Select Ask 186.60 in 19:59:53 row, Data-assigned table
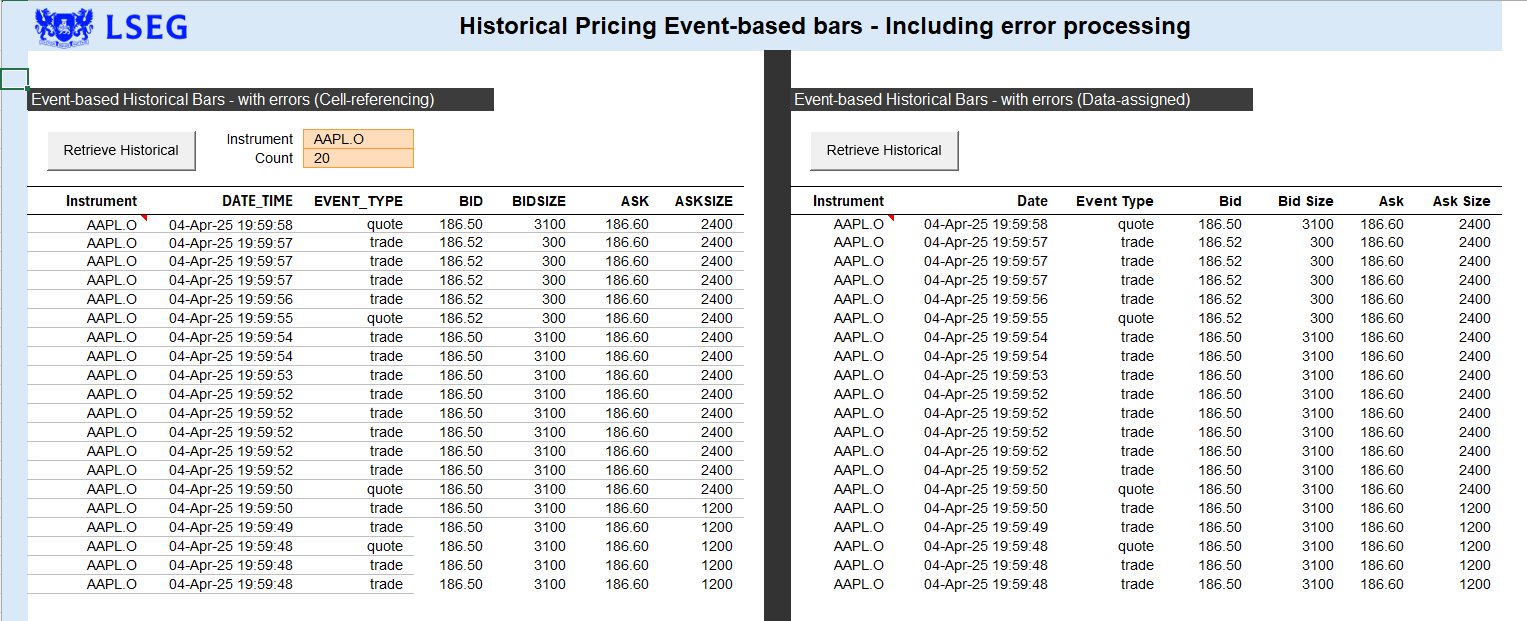This screenshot has height=621, width=1527. pyautogui.click(x=1382, y=375)
